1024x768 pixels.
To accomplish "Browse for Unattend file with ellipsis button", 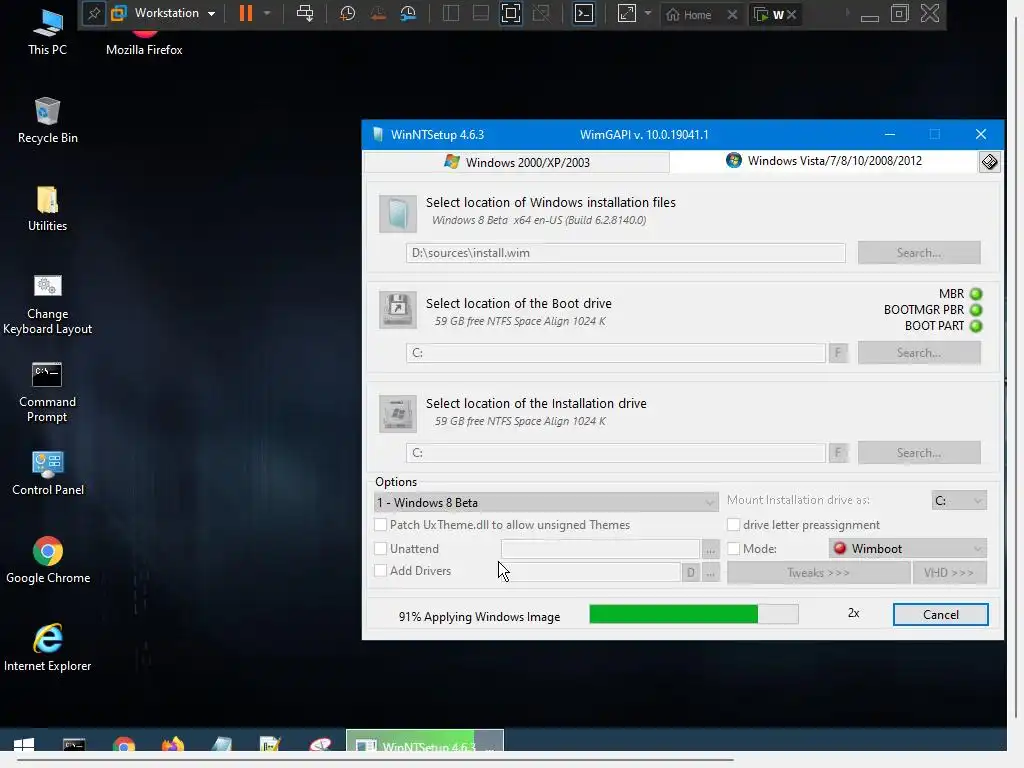I will click(710, 549).
